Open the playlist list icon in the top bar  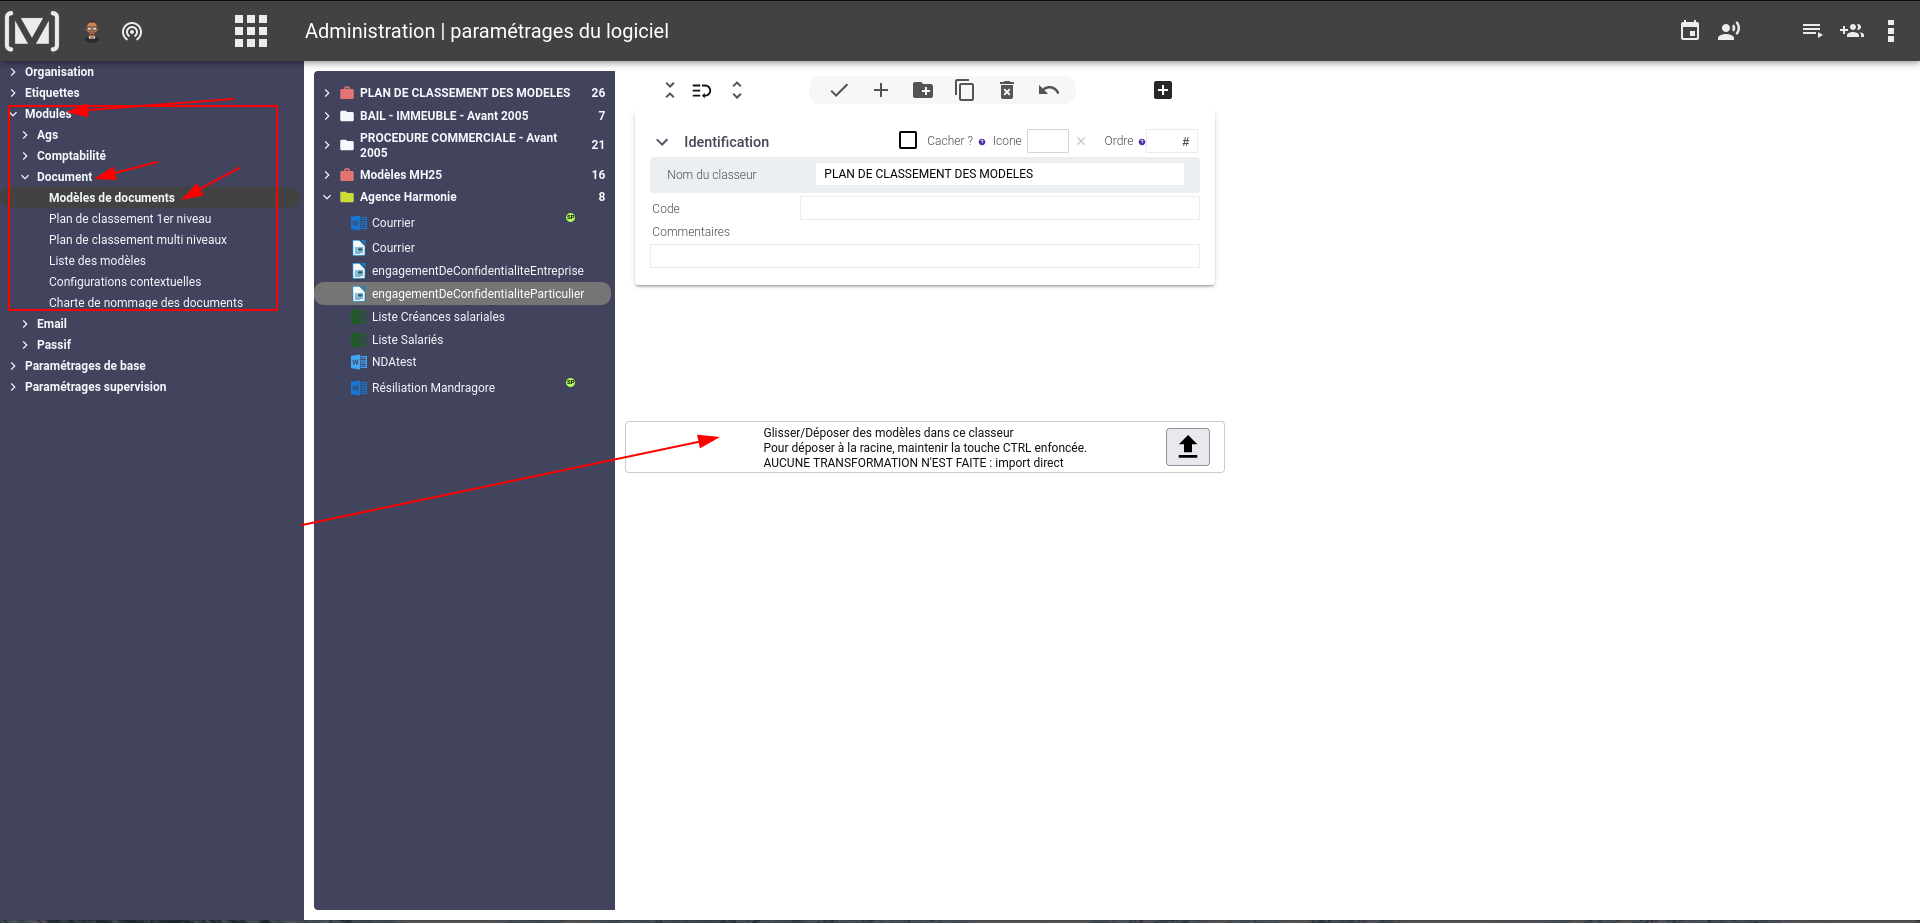click(x=1812, y=31)
